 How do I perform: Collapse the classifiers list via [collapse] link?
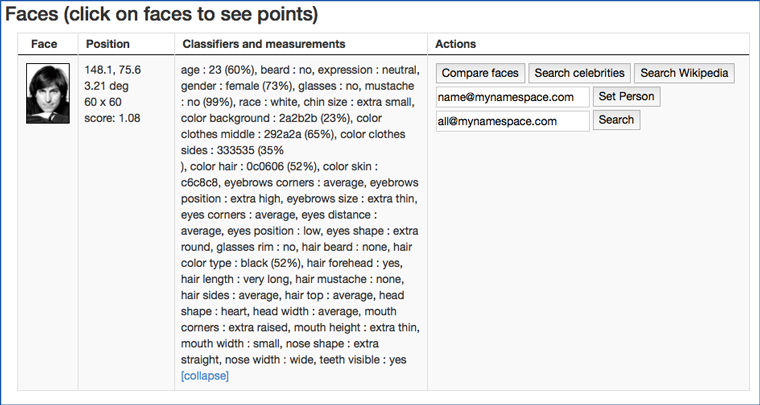[205, 376]
